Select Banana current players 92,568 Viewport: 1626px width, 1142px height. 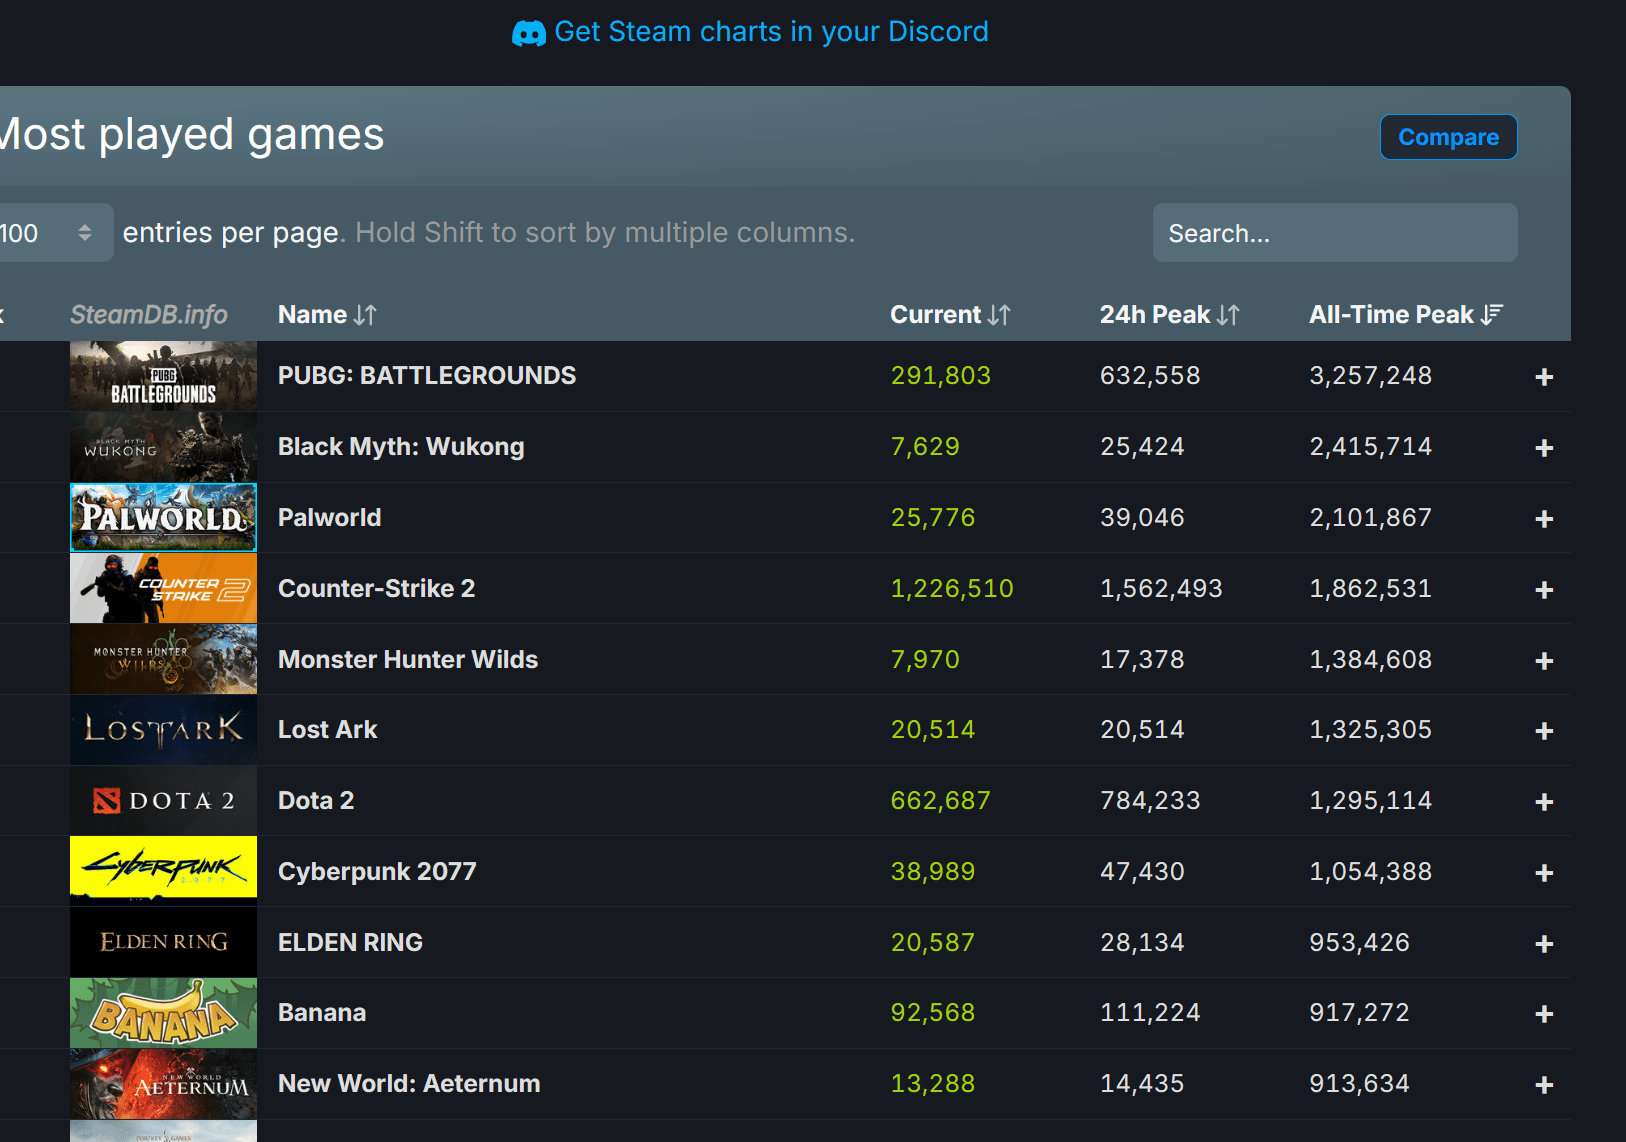(933, 1013)
